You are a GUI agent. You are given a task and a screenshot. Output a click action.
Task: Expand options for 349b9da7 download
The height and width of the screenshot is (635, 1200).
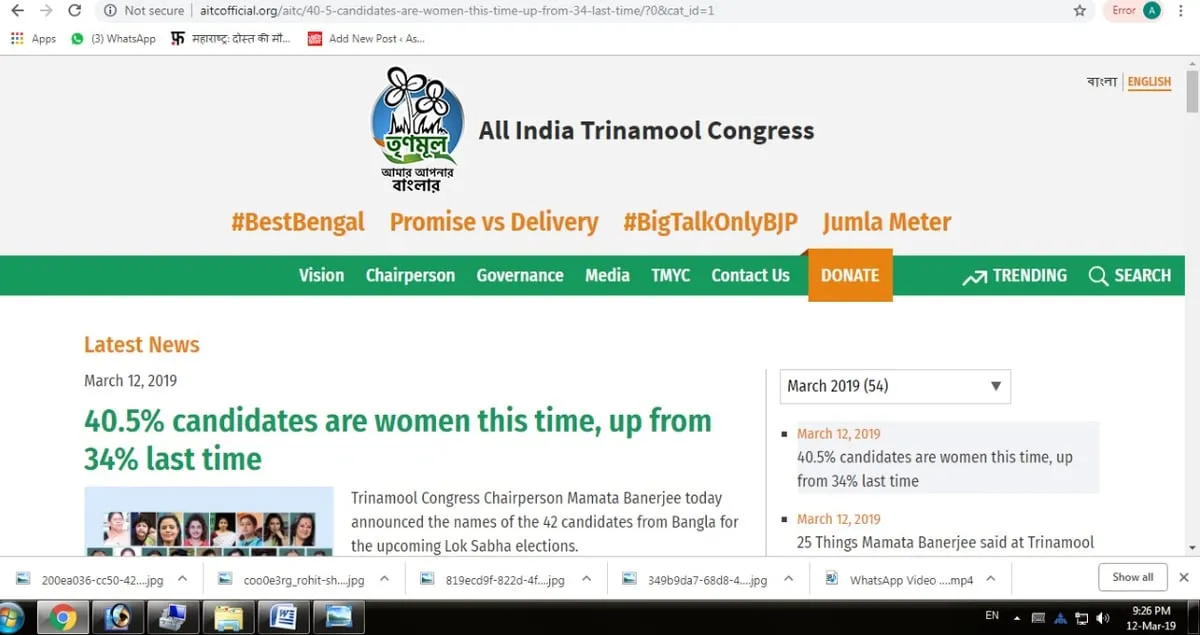(787, 578)
